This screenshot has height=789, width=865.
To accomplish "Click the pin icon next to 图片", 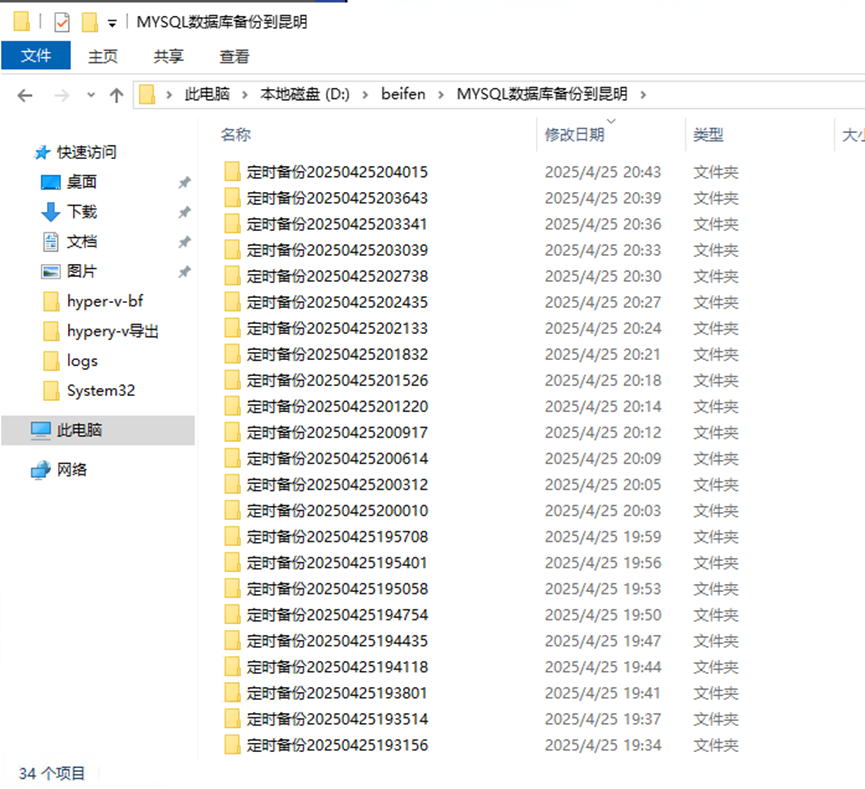I will coord(184,272).
